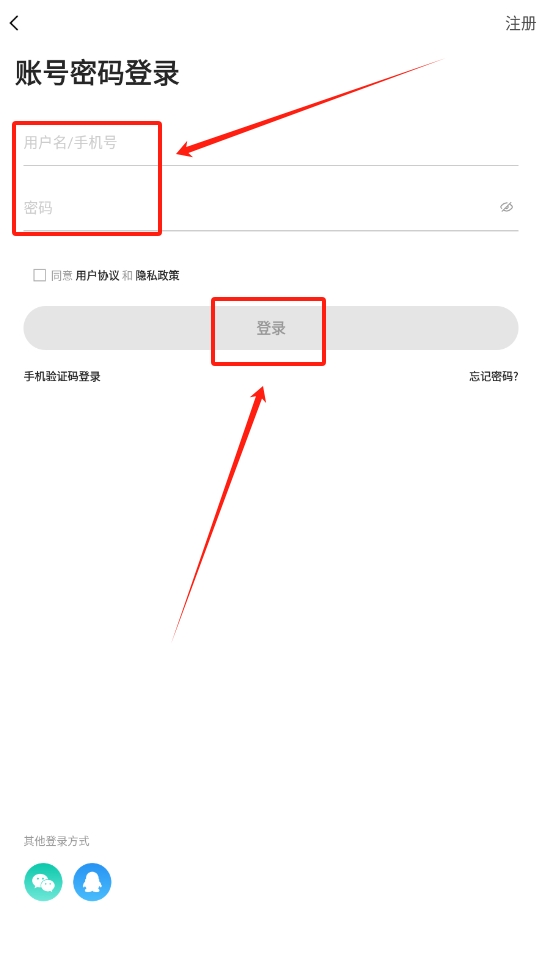Switch to 手机验证码登录
This screenshot has width=546, height=955.
62,376
